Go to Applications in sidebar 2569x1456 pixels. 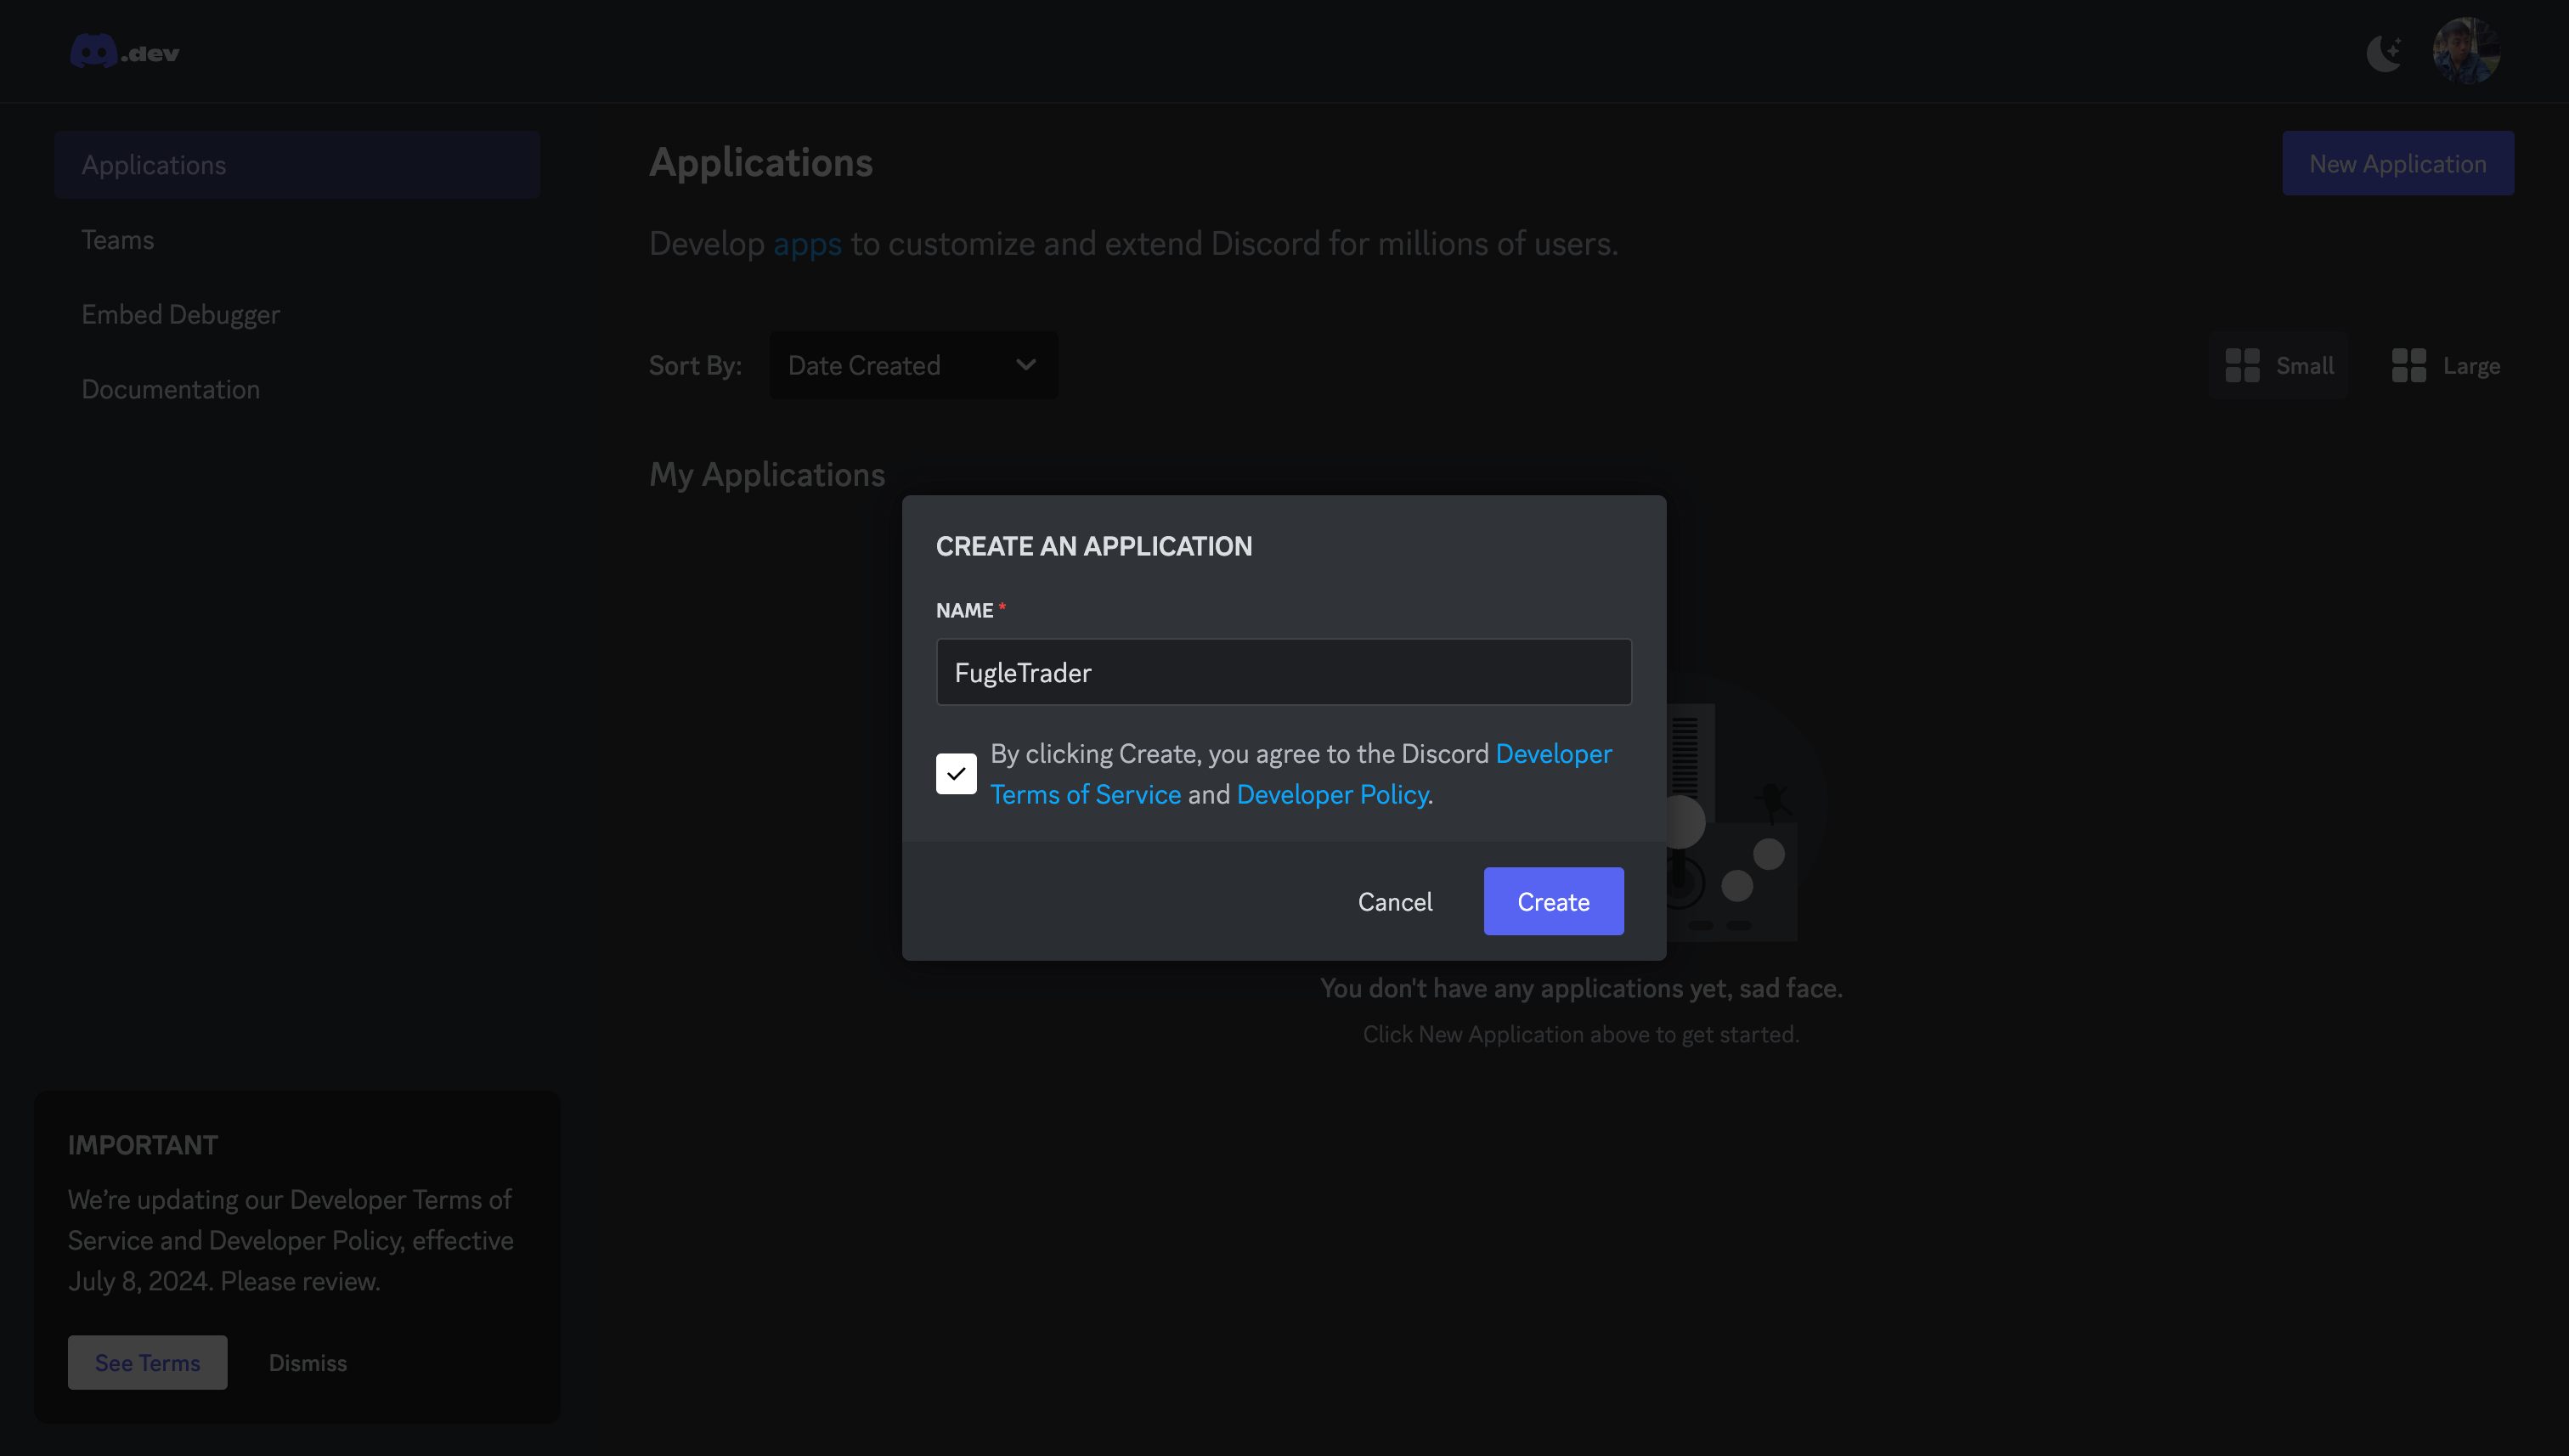tap(297, 164)
